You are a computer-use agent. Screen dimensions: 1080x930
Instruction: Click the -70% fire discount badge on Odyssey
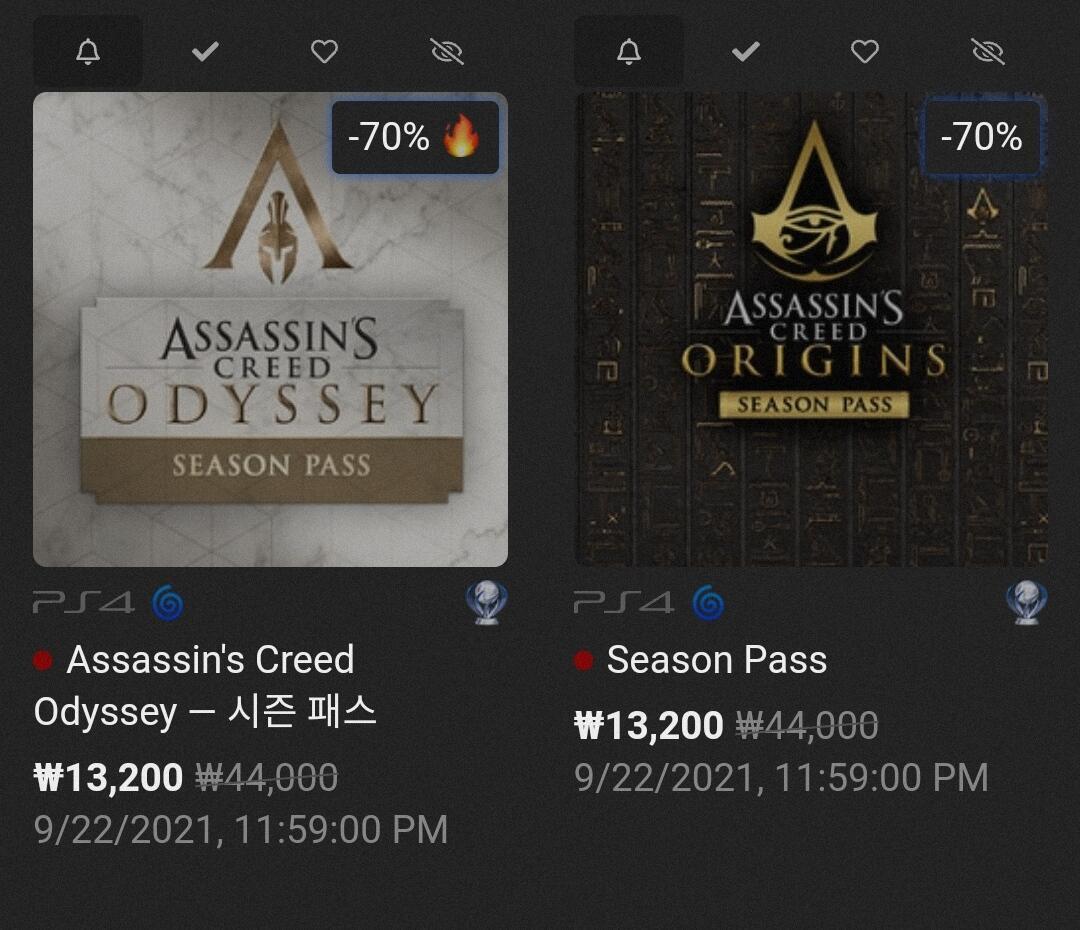point(415,137)
